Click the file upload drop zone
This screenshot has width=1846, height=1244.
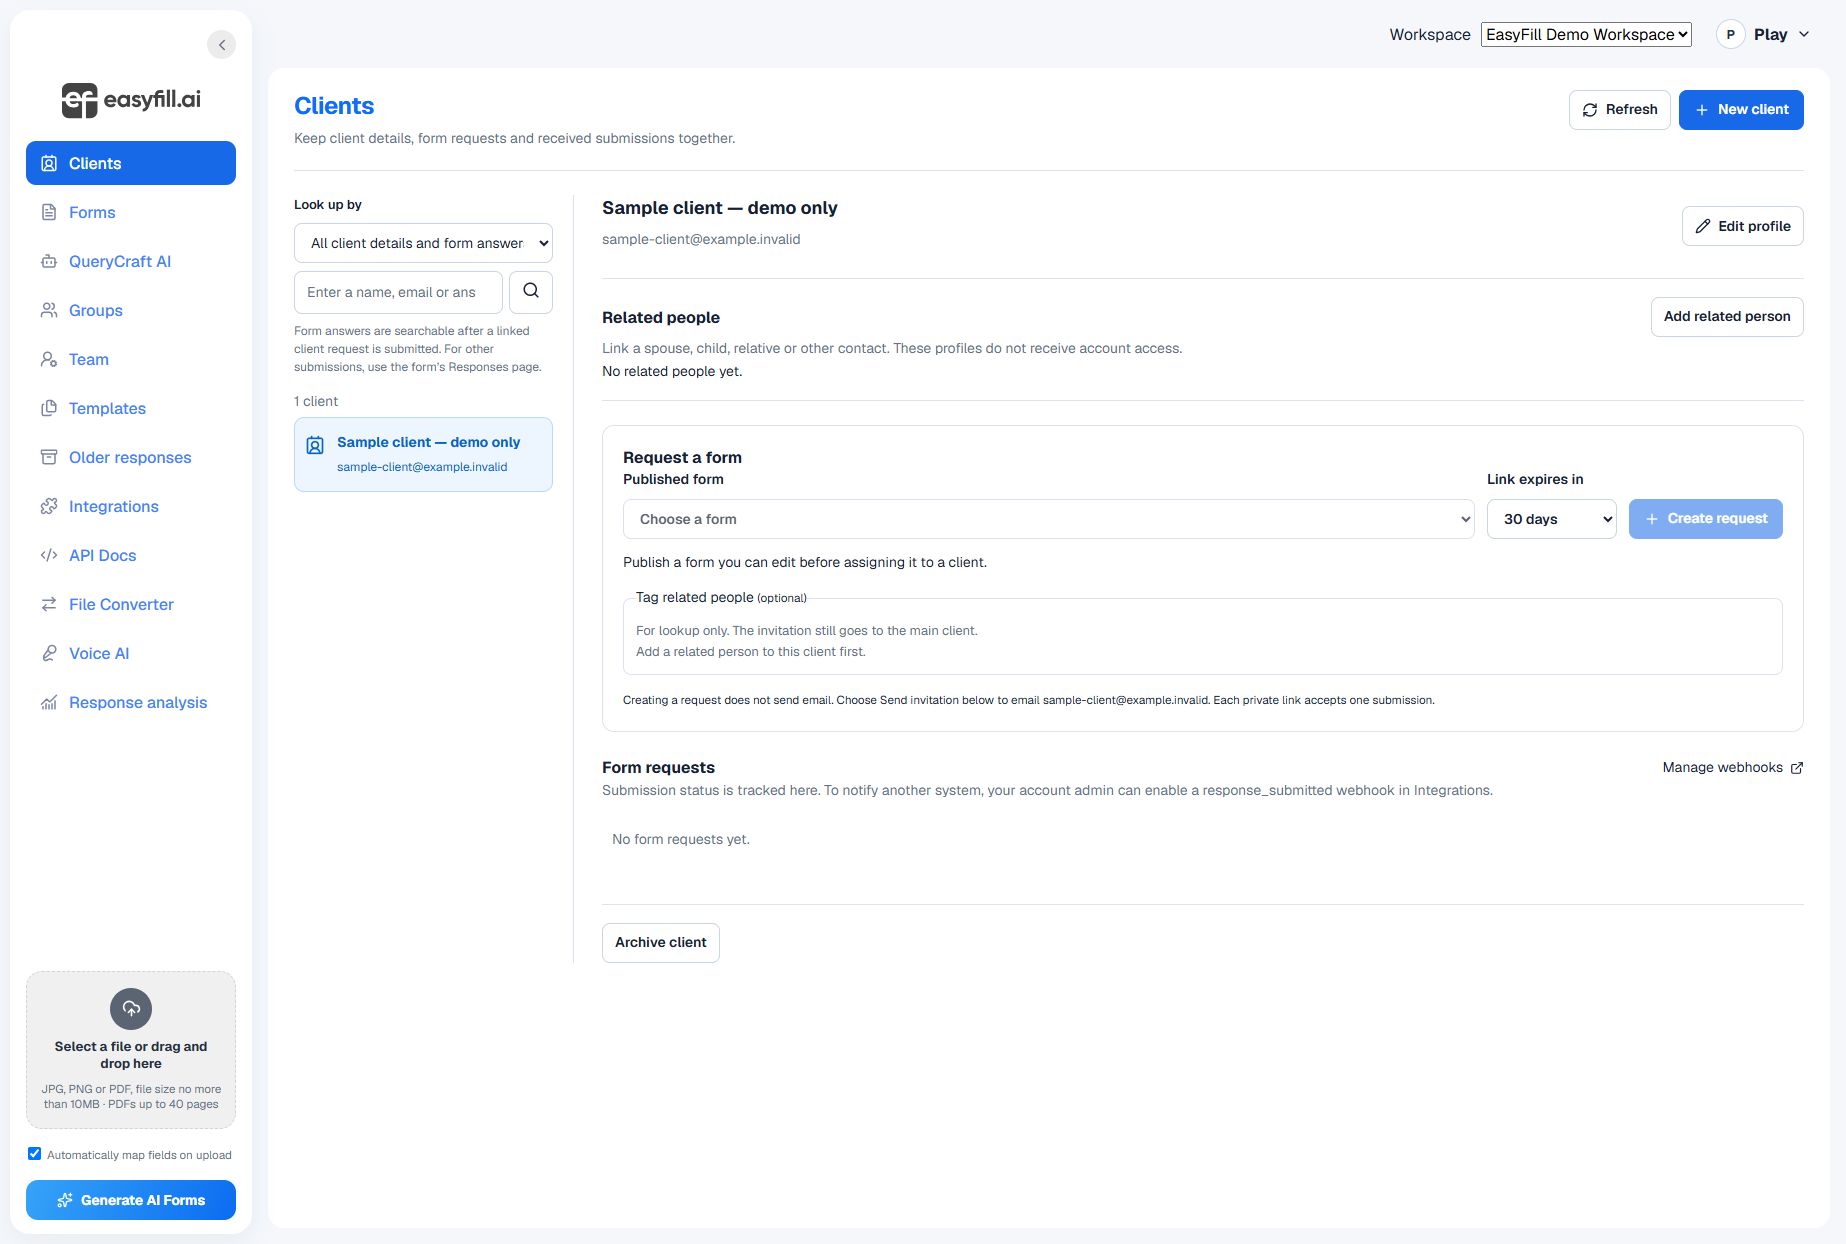(131, 1050)
